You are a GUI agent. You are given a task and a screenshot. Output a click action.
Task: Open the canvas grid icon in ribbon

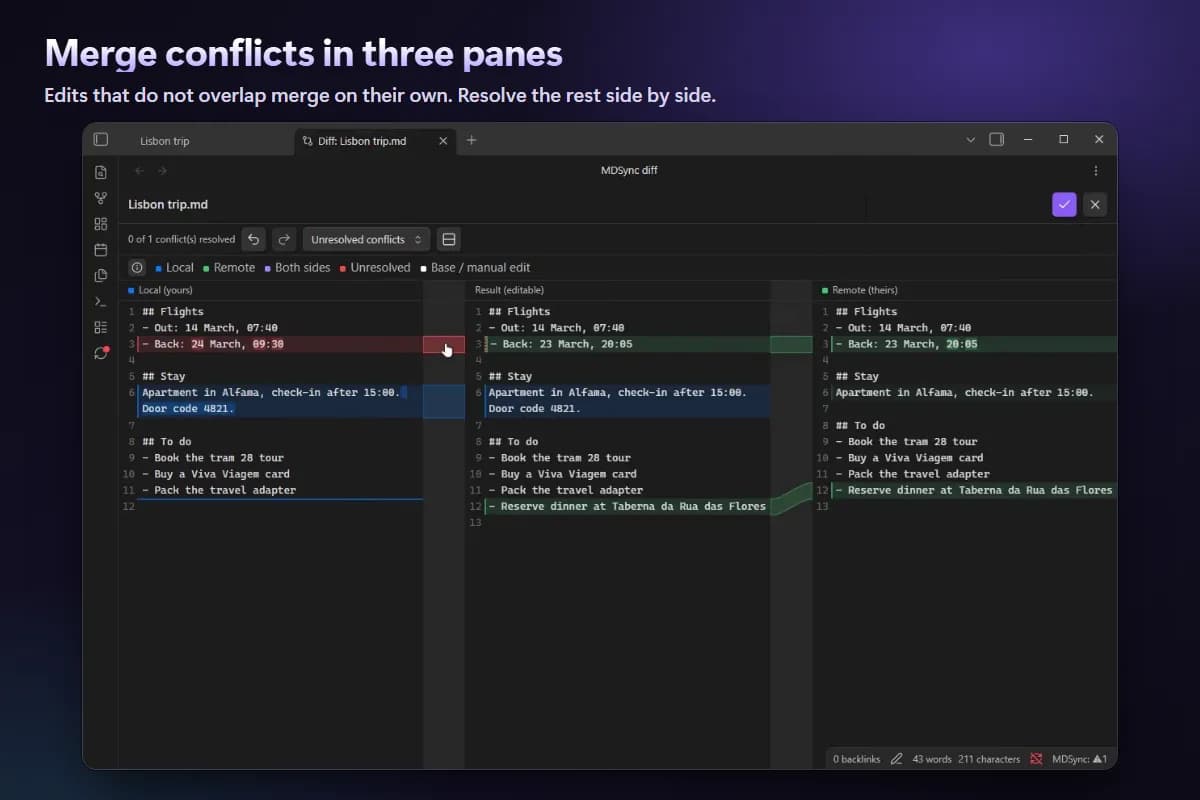pyautogui.click(x=100, y=224)
